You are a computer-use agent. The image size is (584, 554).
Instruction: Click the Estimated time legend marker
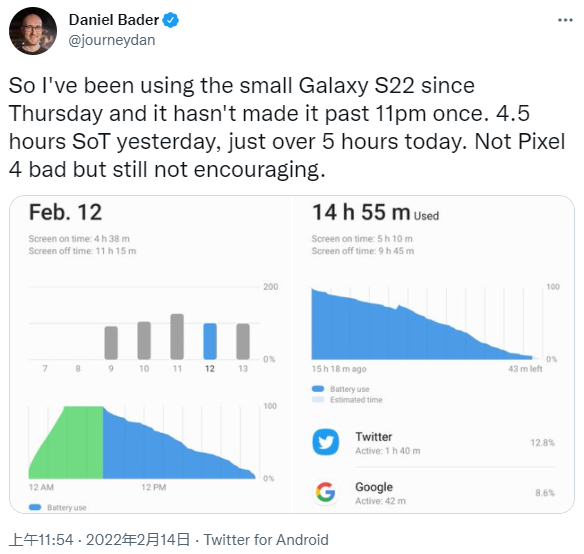318,400
